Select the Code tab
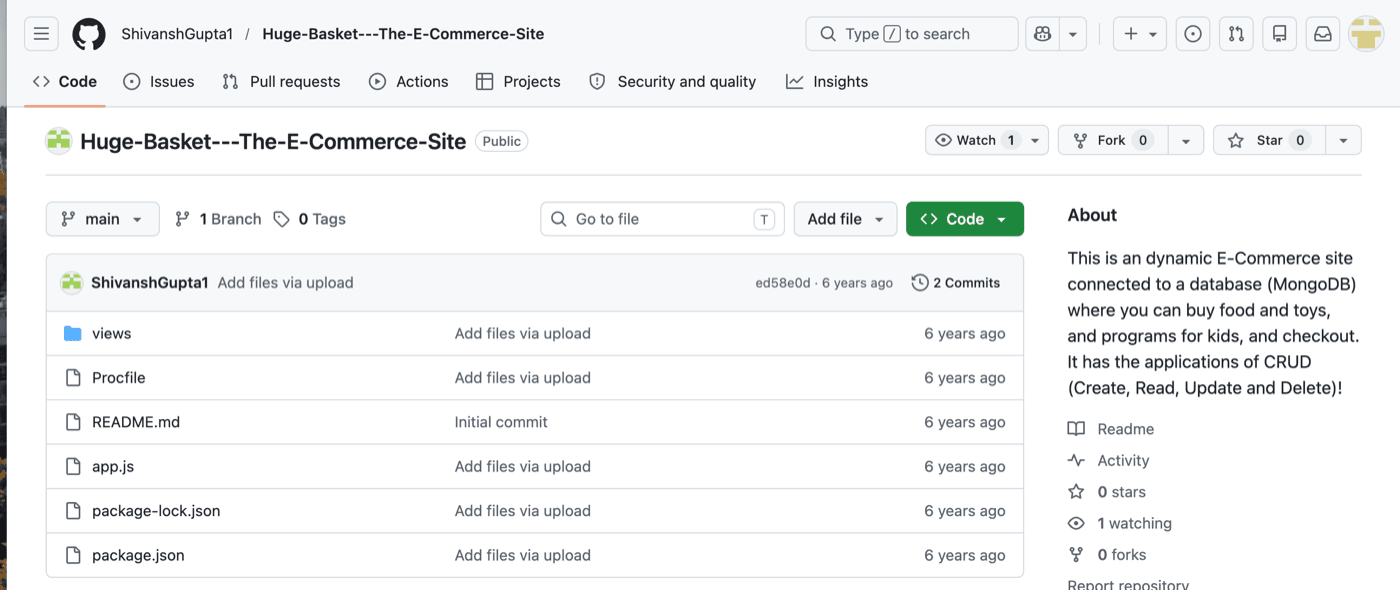 65,82
